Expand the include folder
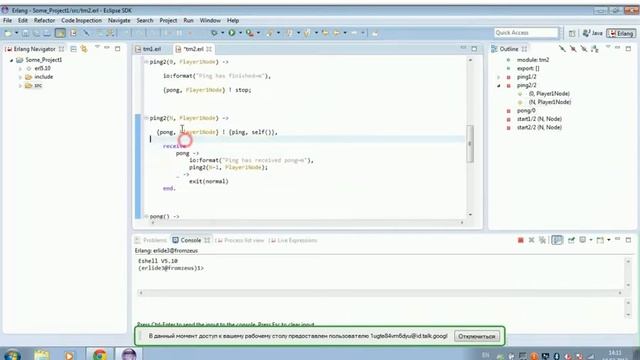The height and width of the screenshot is (360, 640). (x=20, y=77)
